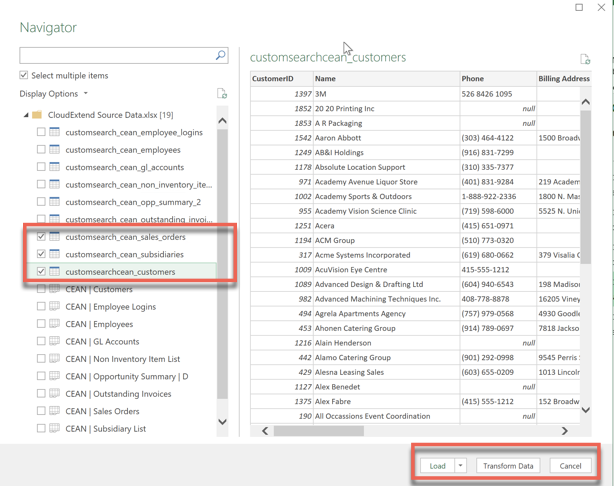Click the Billing Address column header
The height and width of the screenshot is (486, 614).
coord(564,78)
